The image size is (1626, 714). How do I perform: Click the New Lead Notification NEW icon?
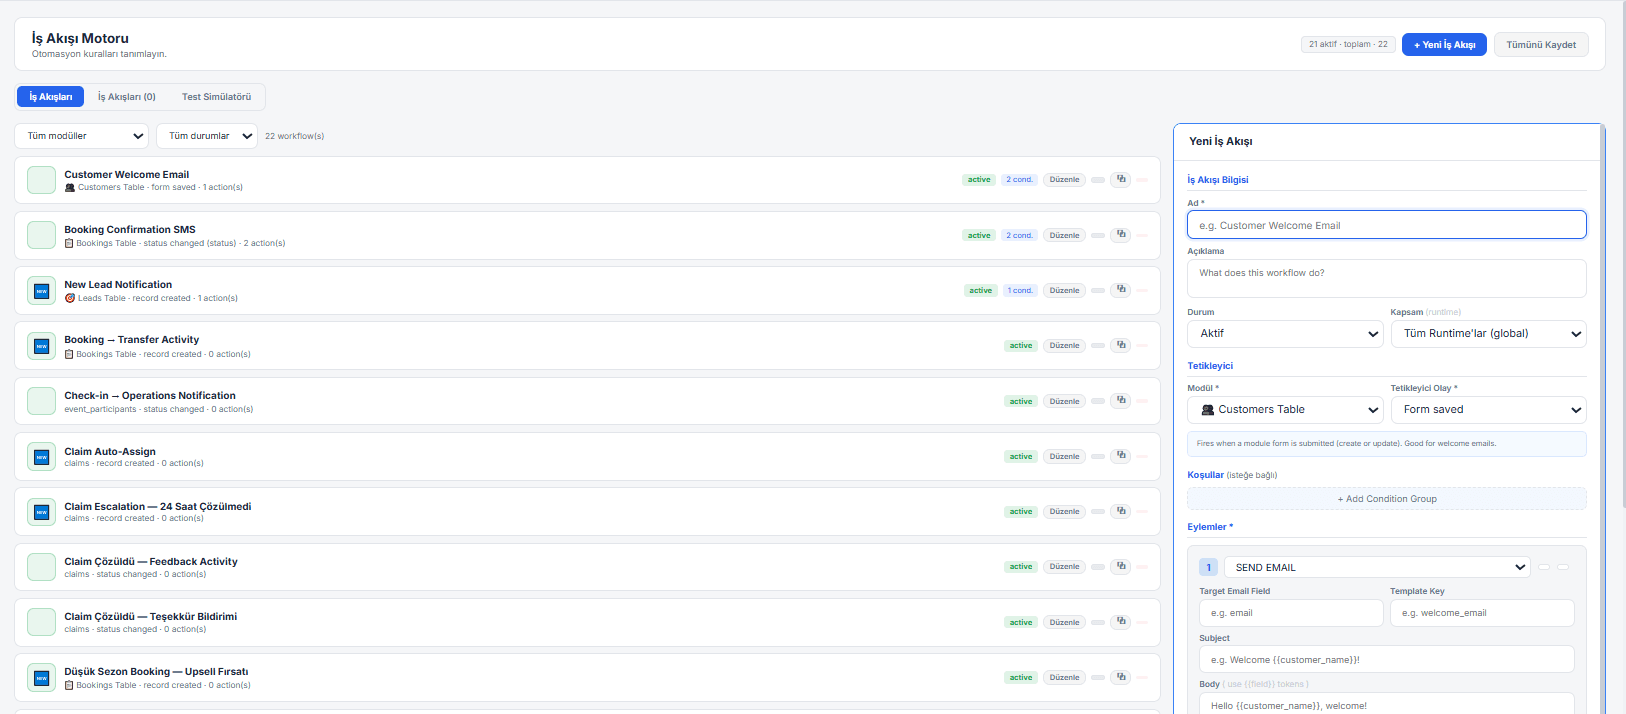point(41,291)
